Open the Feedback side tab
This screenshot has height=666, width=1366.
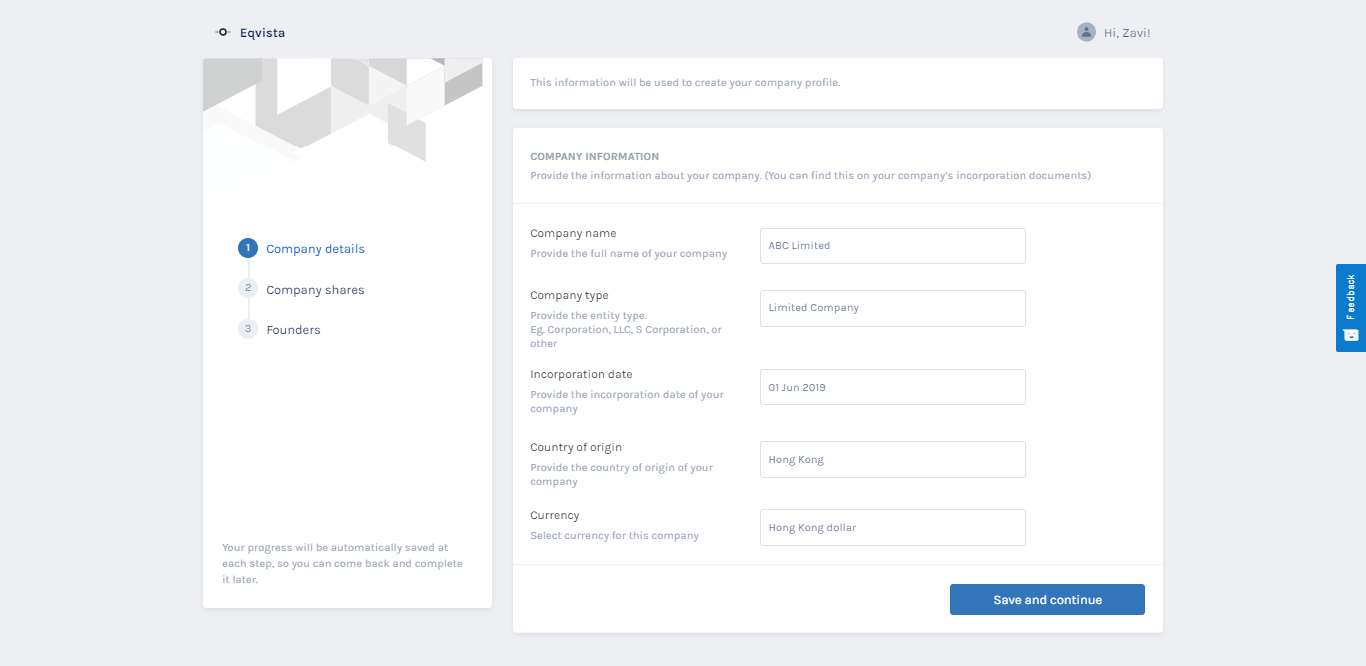(1351, 308)
